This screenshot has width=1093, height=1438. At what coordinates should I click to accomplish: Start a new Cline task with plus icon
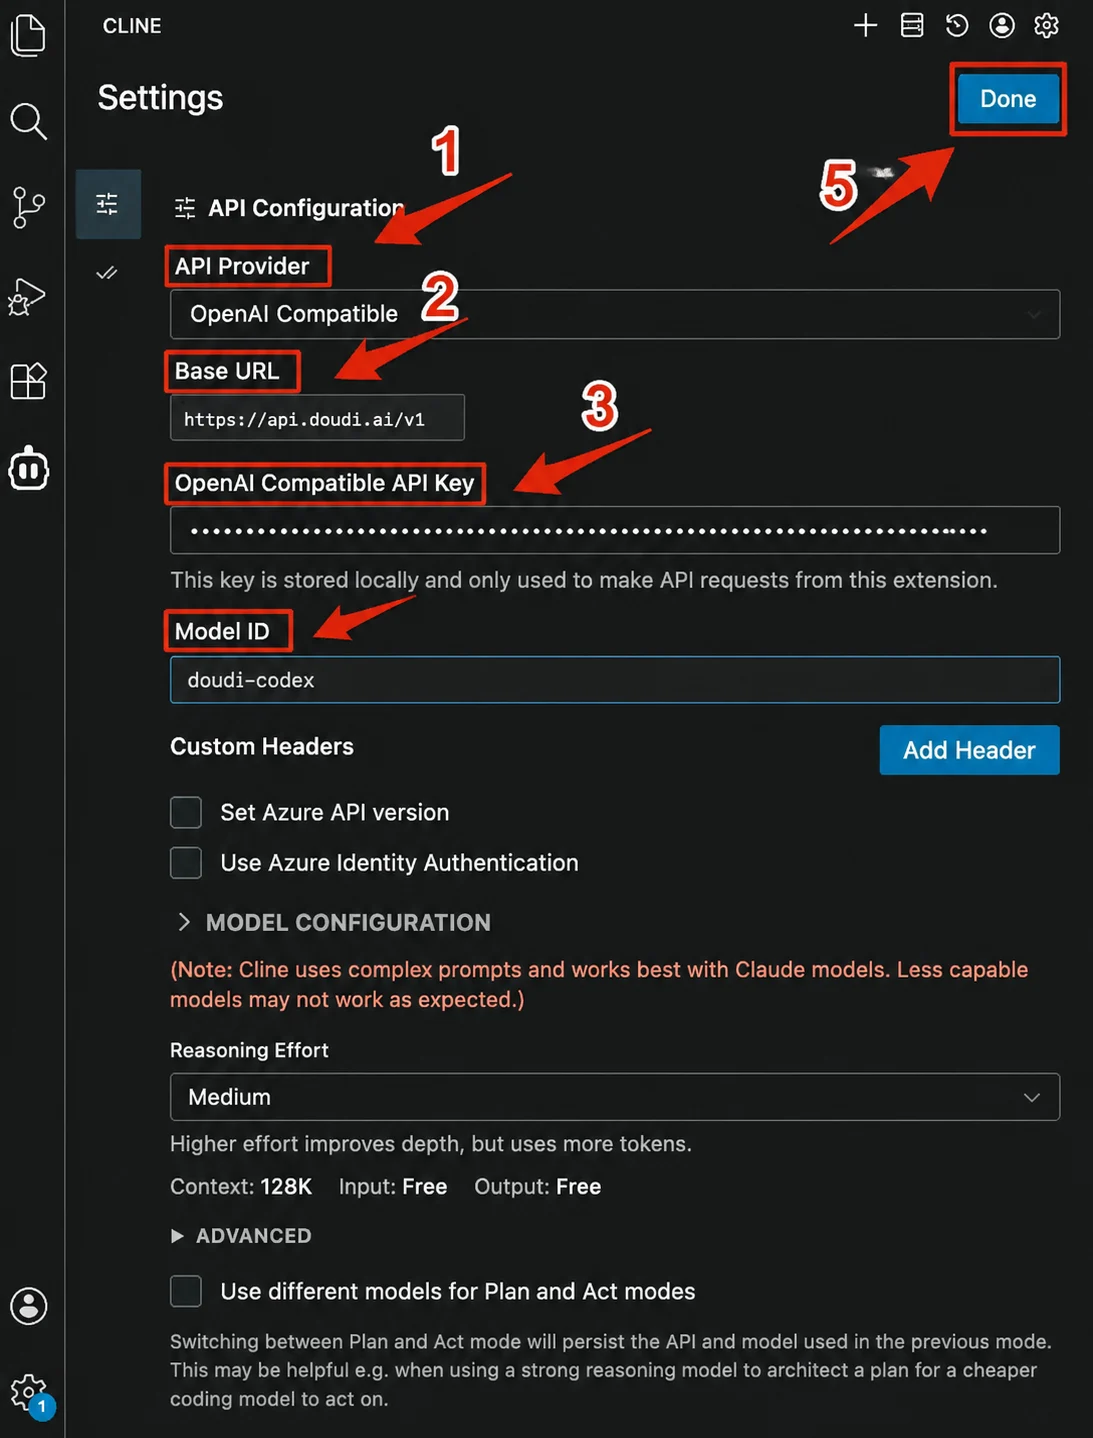tap(865, 25)
